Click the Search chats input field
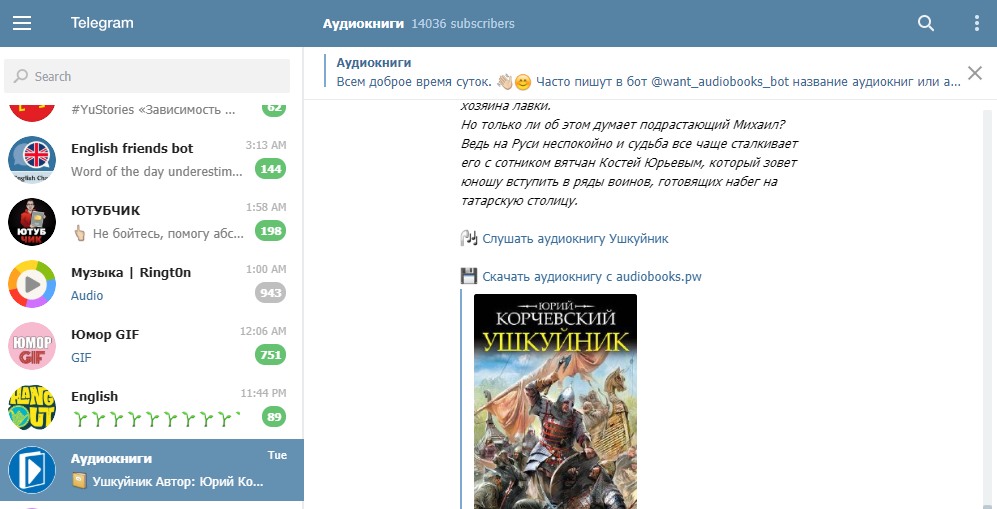The width and height of the screenshot is (997, 509). pos(152,76)
